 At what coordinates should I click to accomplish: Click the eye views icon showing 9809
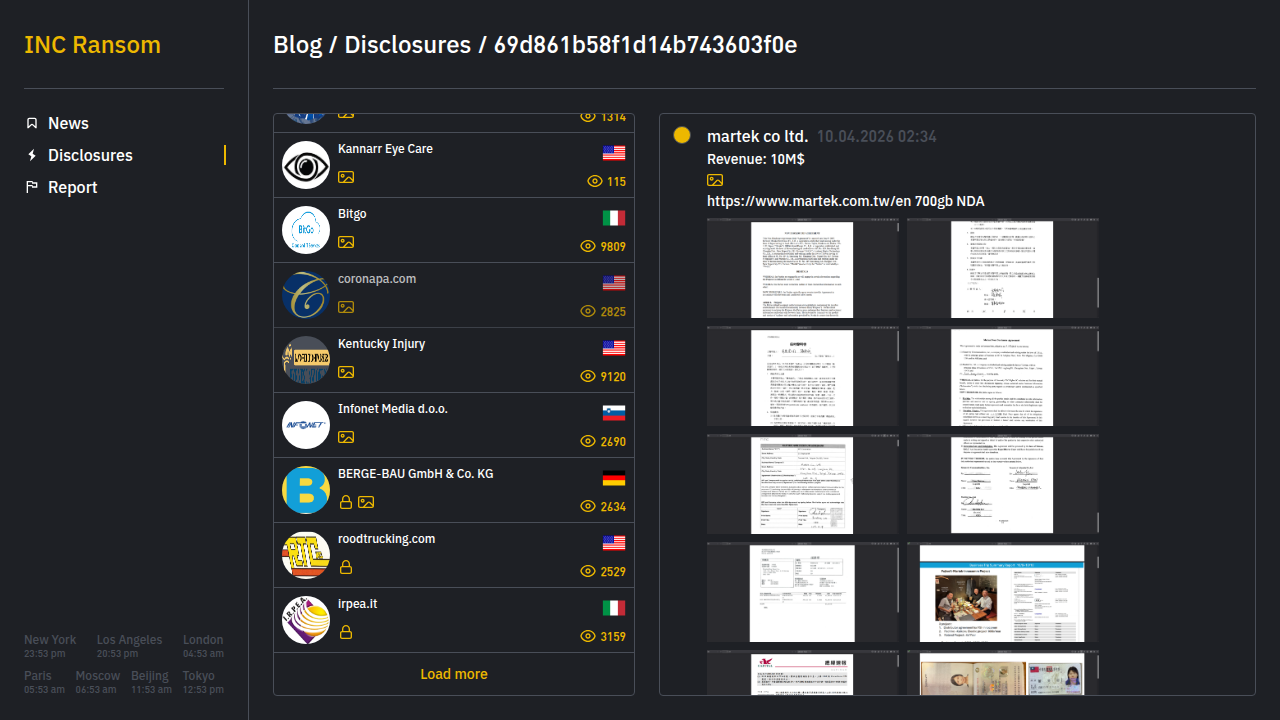point(588,246)
